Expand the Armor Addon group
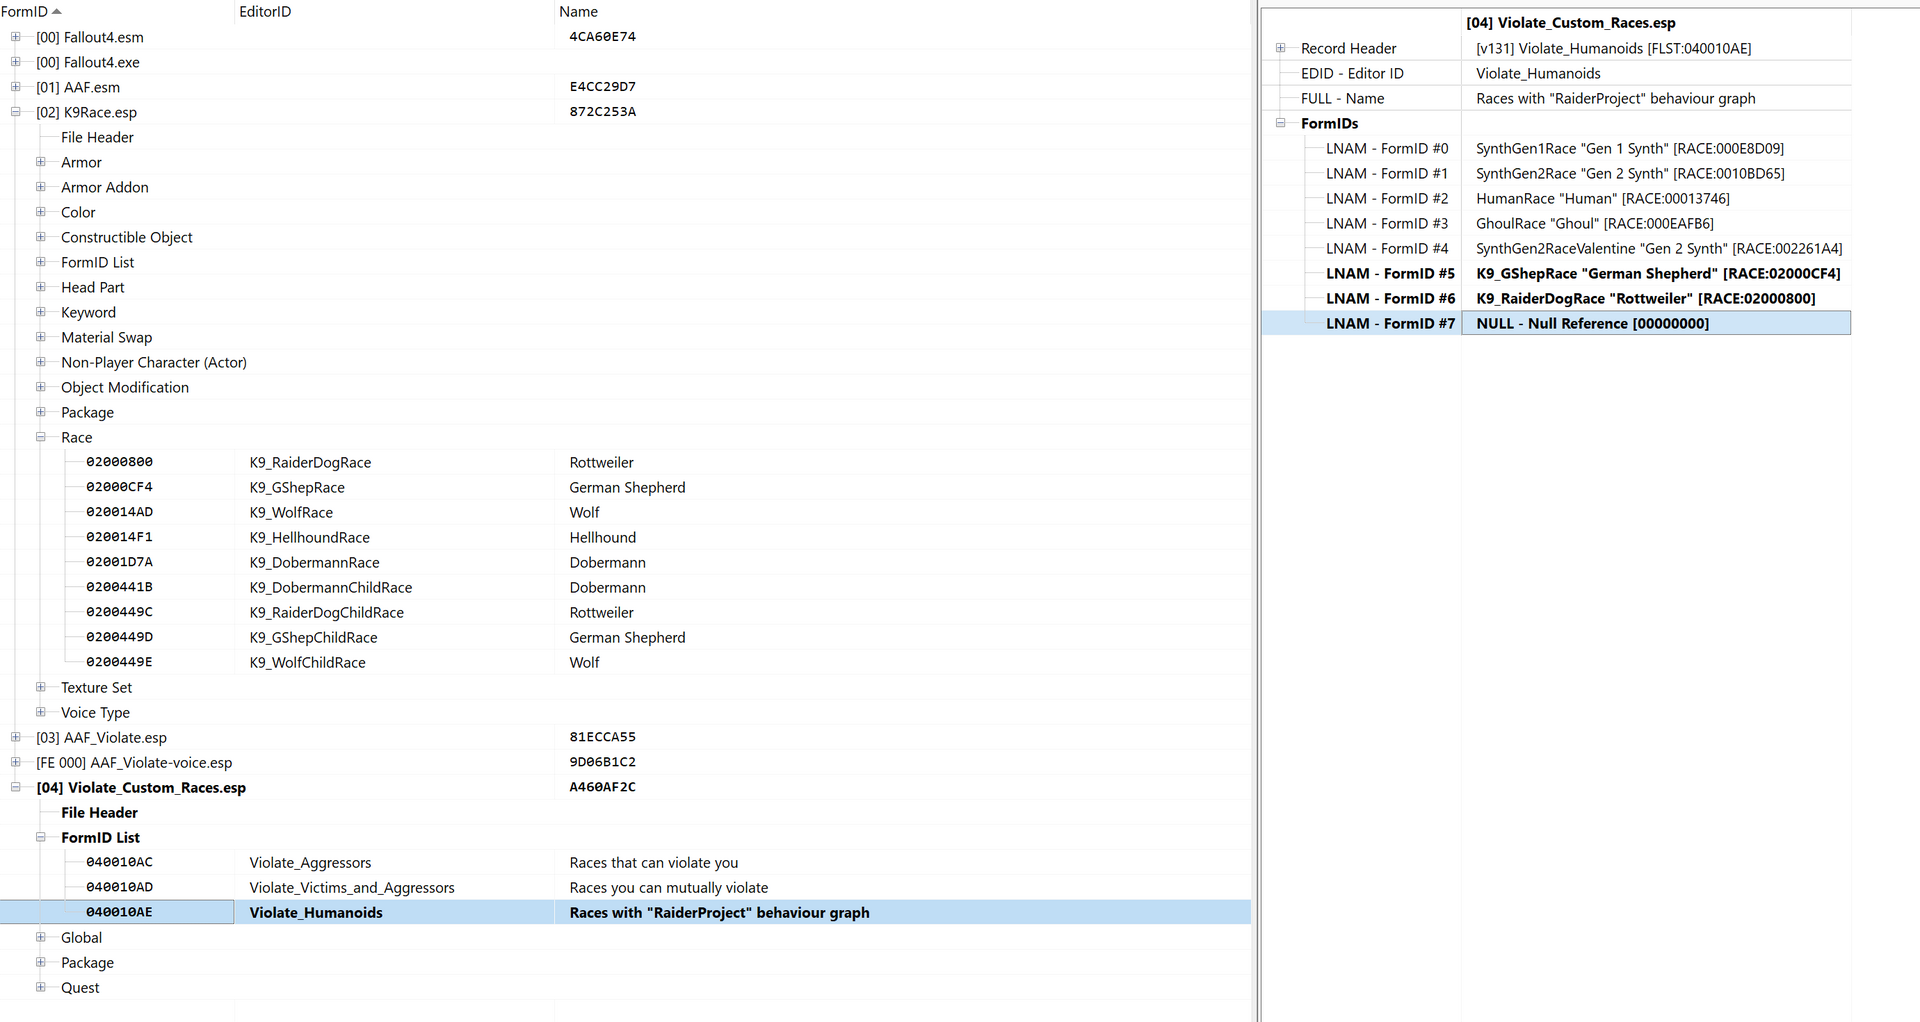The image size is (1920, 1022). coord(40,187)
